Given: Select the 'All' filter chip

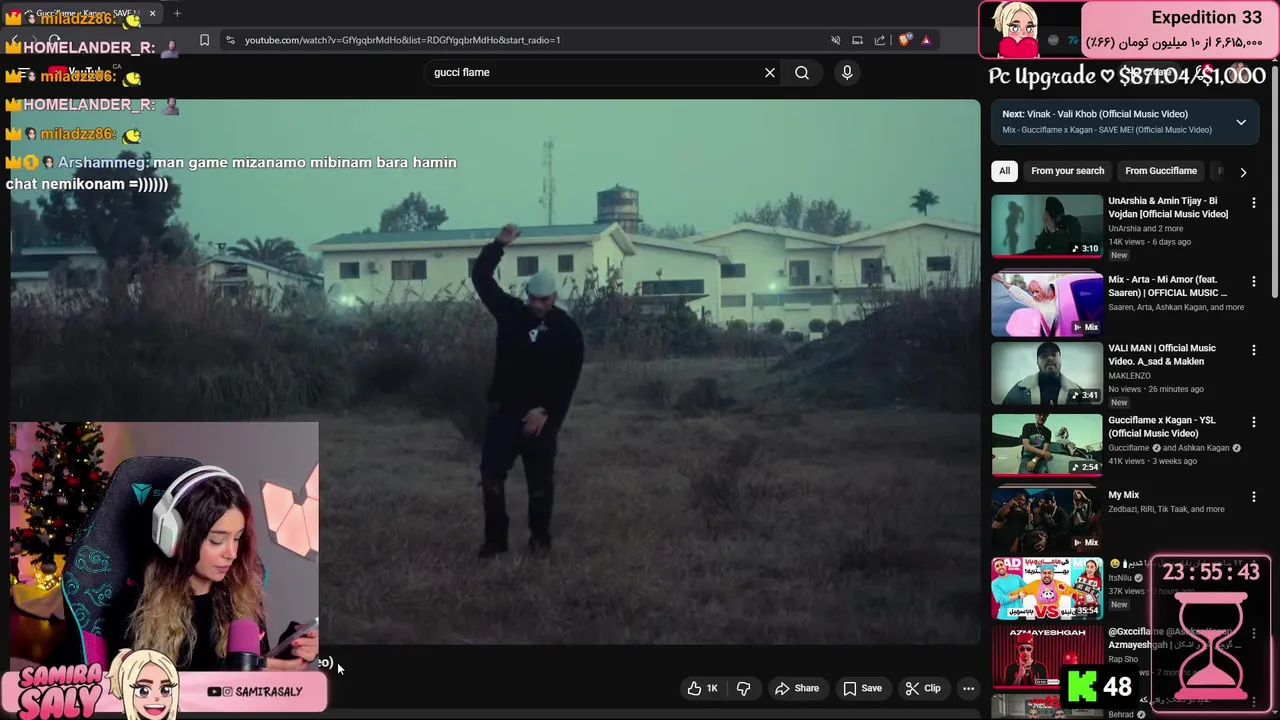Looking at the screenshot, I should (x=1004, y=171).
